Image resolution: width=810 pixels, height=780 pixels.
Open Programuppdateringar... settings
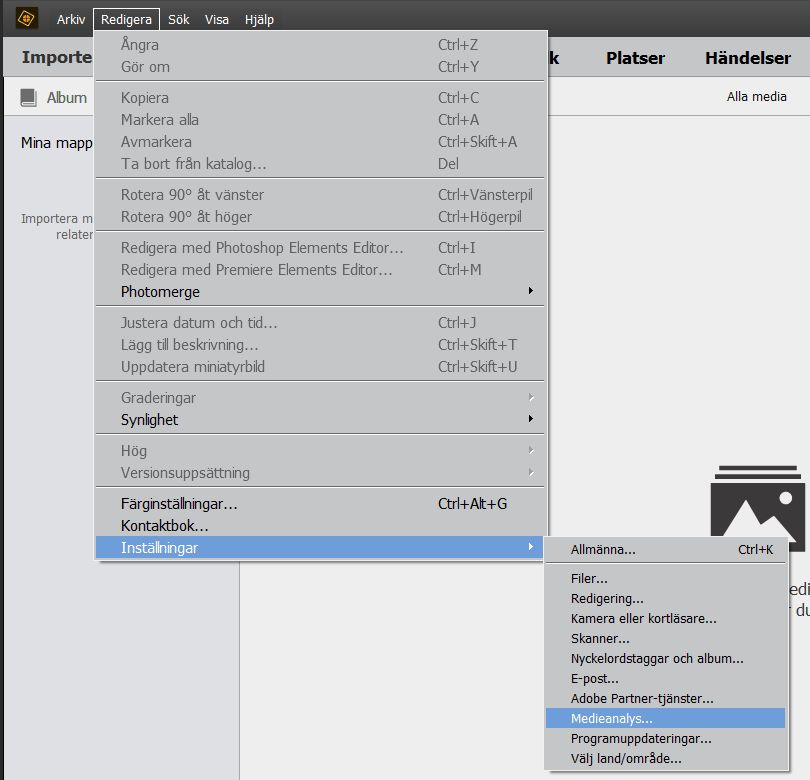pyautogui.click(x=666, y=739)
